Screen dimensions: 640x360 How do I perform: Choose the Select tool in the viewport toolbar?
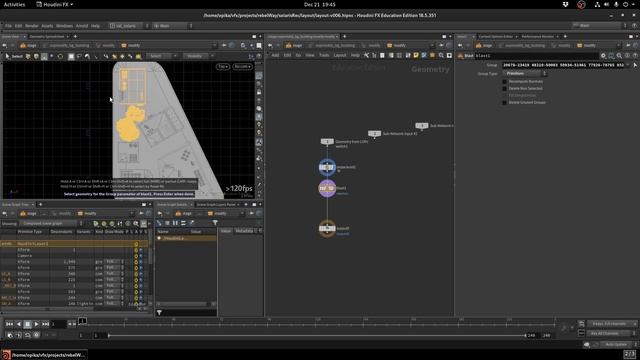14,56
